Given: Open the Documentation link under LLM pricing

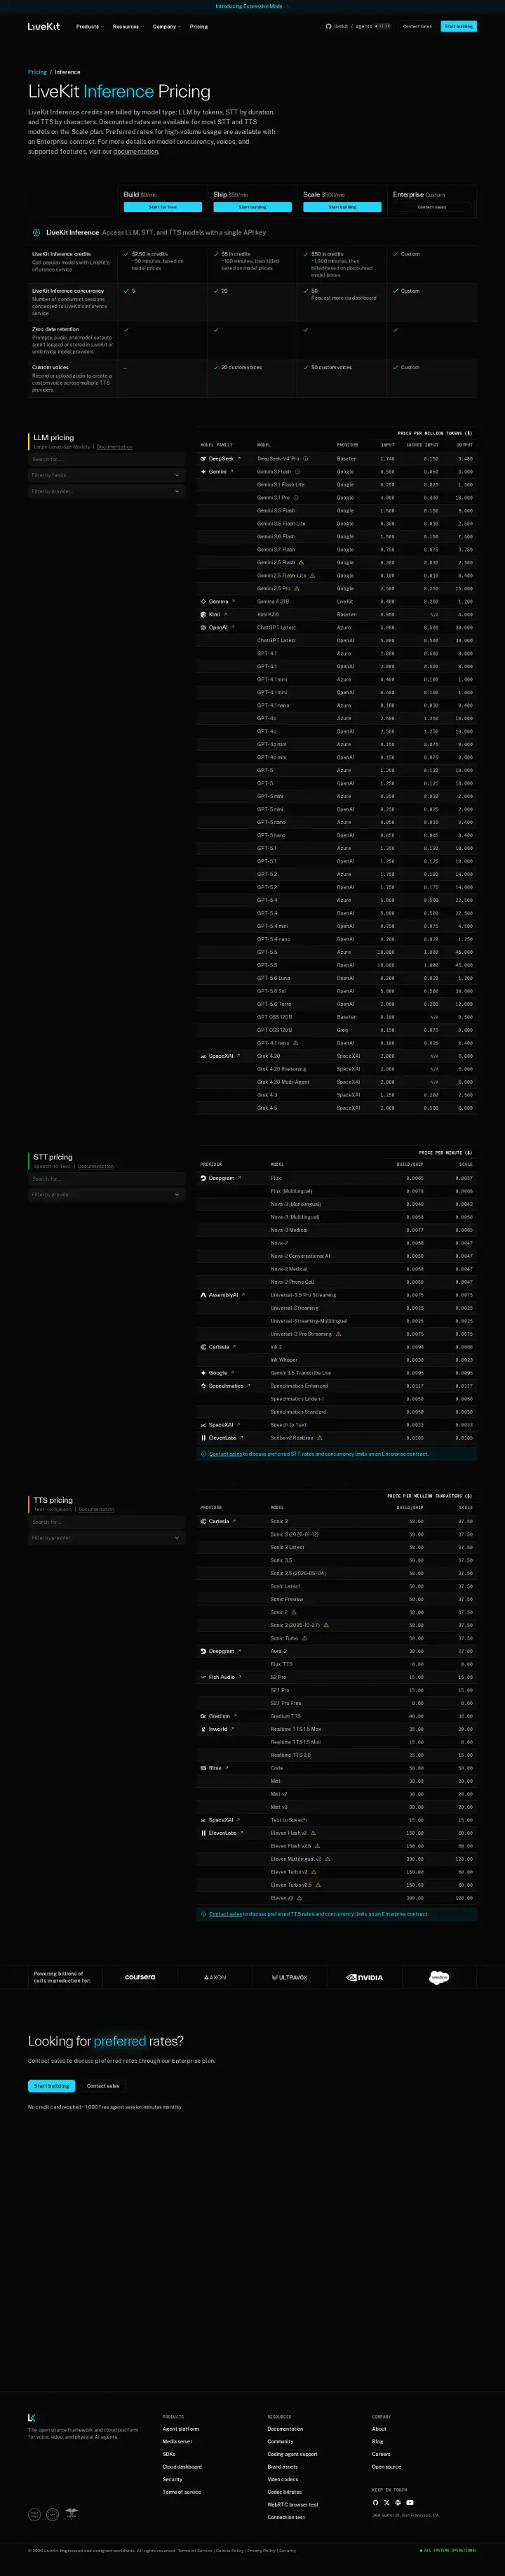Looking at the screenshot, I should [115, 447].
